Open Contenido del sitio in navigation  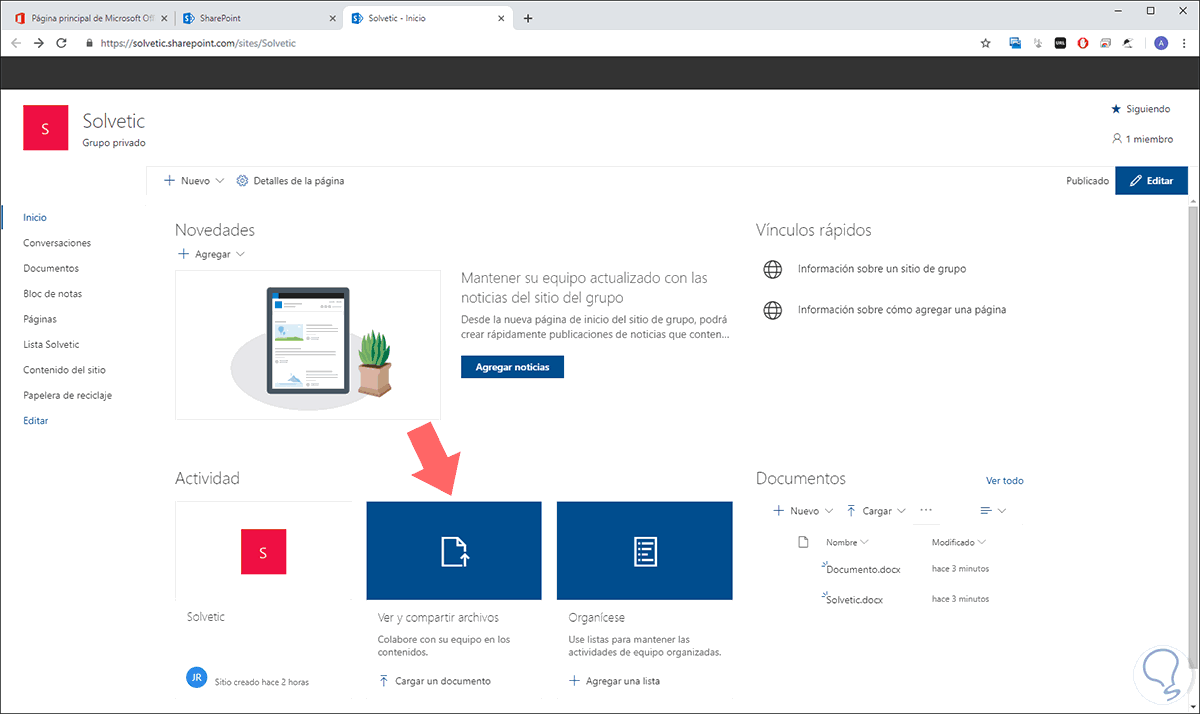65,370
